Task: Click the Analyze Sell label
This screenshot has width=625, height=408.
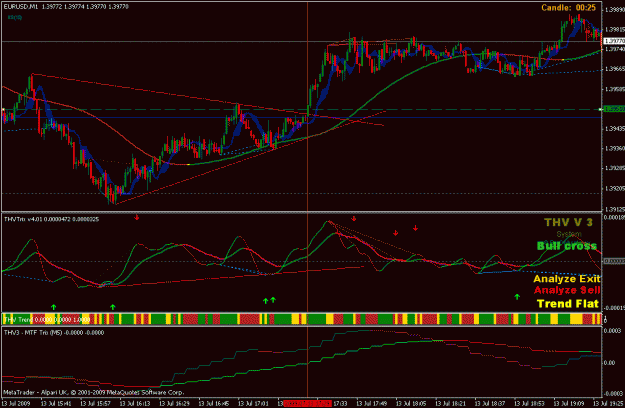Action: pos(567,290)
